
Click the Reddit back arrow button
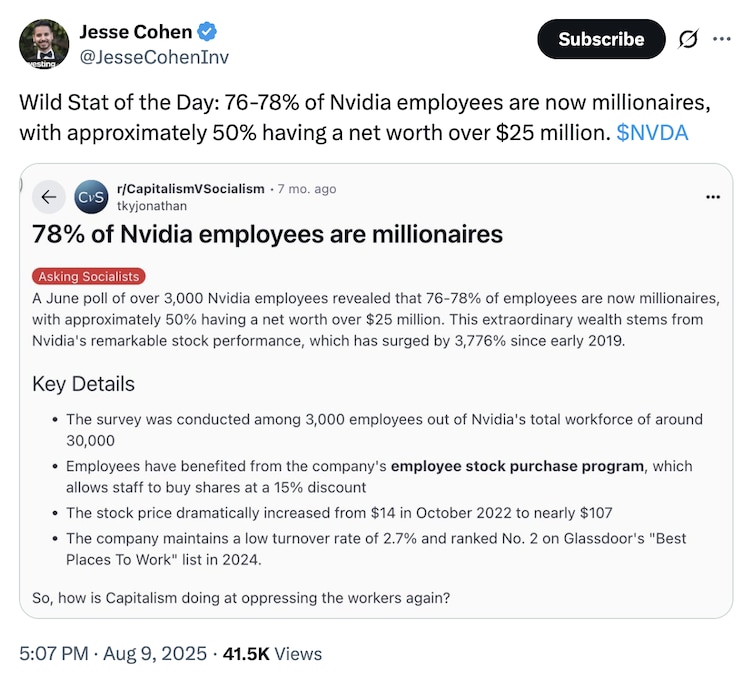point(49,197)
